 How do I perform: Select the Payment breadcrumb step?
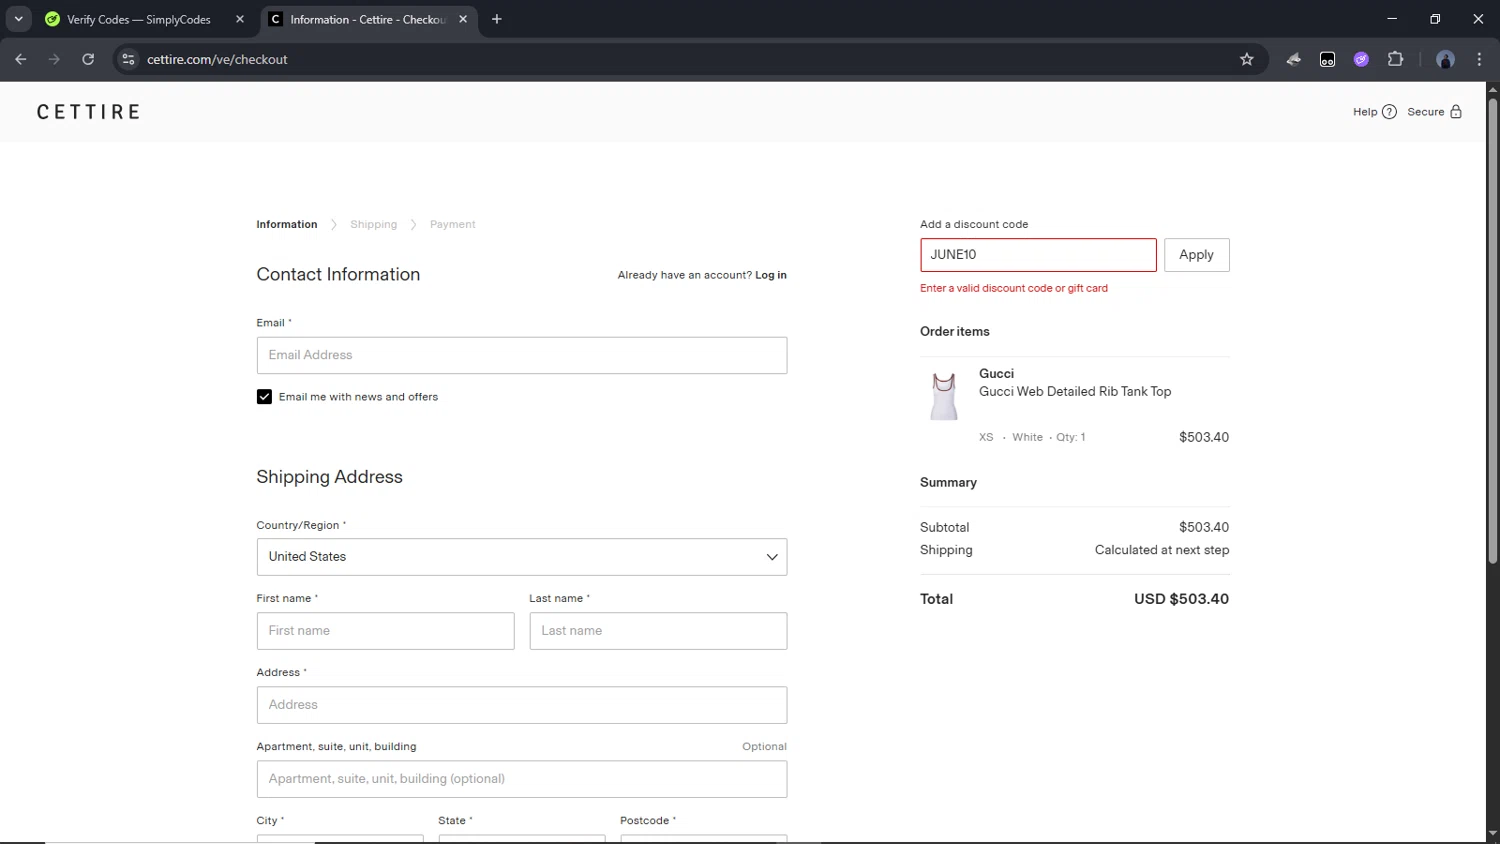click(x=452, y=224)
